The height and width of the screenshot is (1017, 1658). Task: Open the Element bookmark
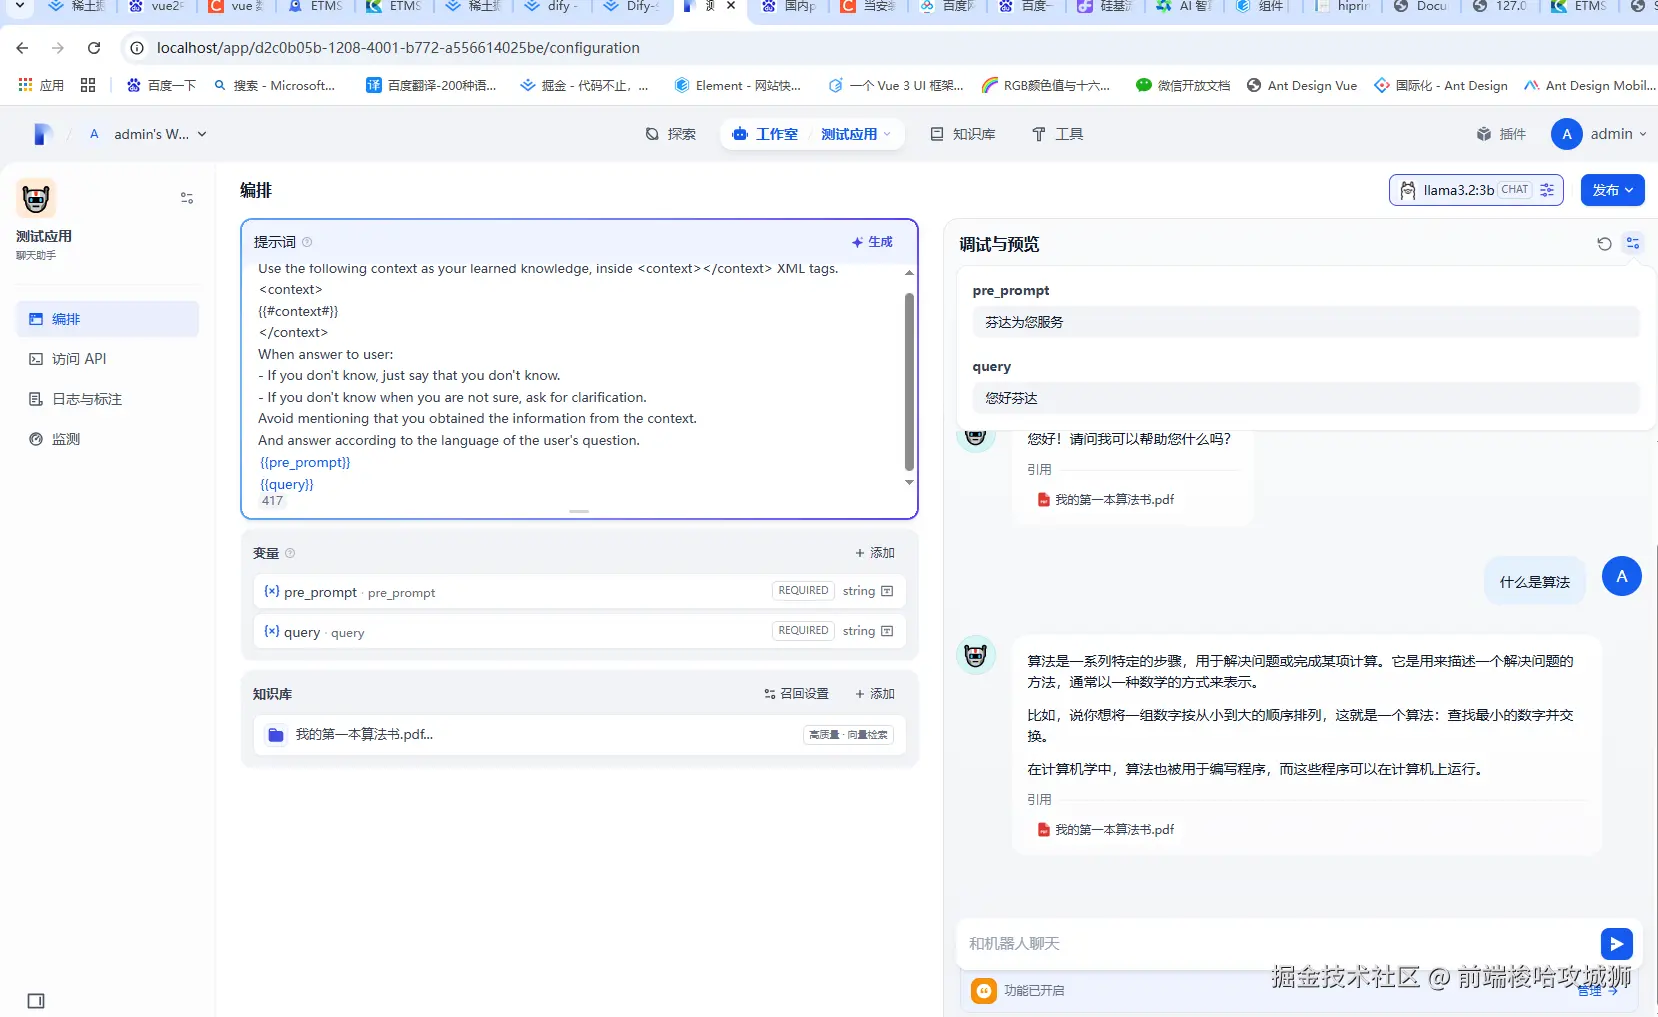point(738,86)
